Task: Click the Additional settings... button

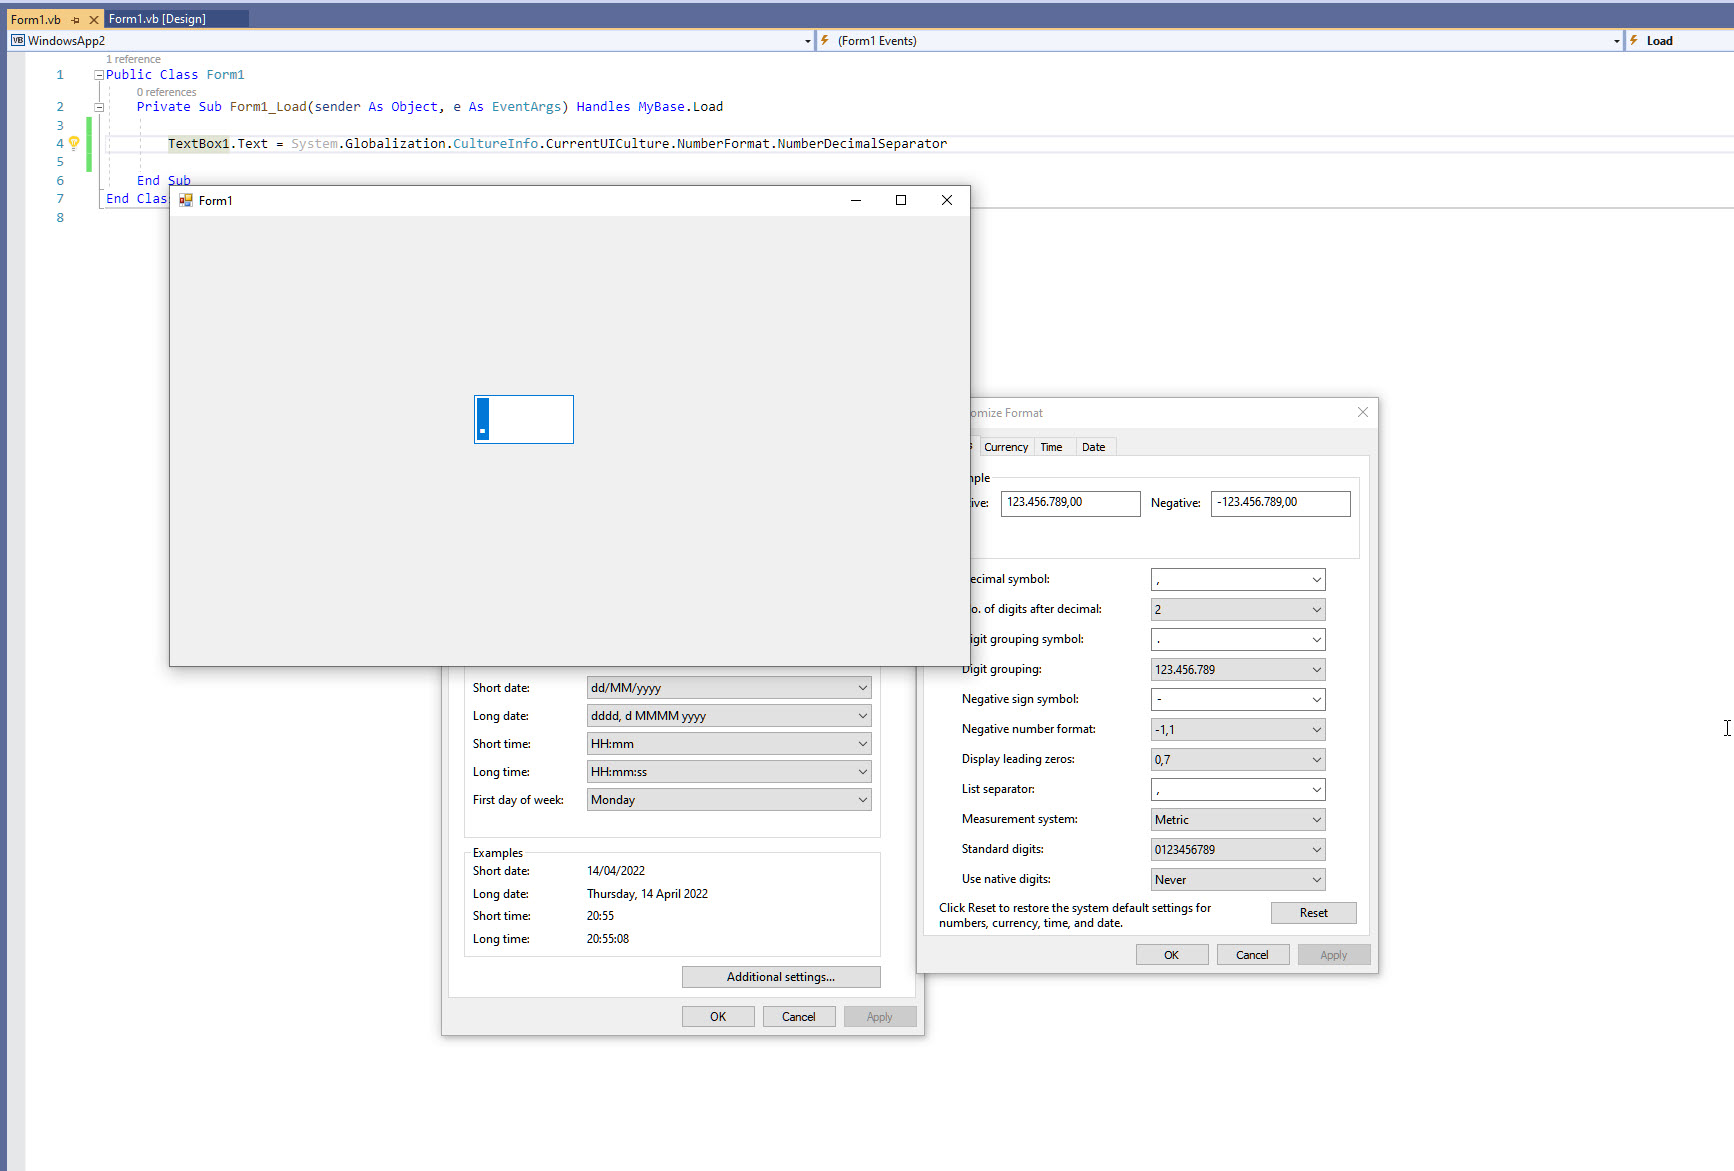Action: (x=781, y=977)
